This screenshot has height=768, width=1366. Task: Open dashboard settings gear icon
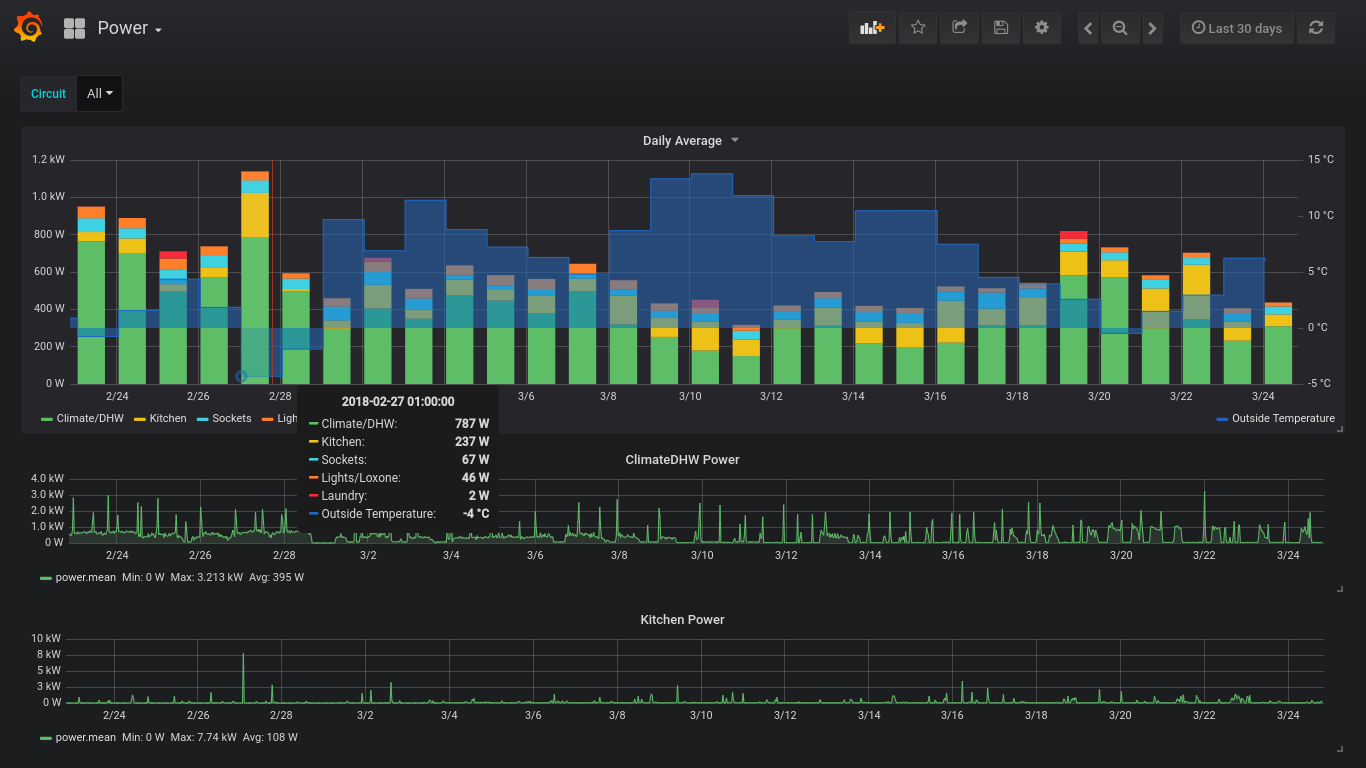[1041, 28]
